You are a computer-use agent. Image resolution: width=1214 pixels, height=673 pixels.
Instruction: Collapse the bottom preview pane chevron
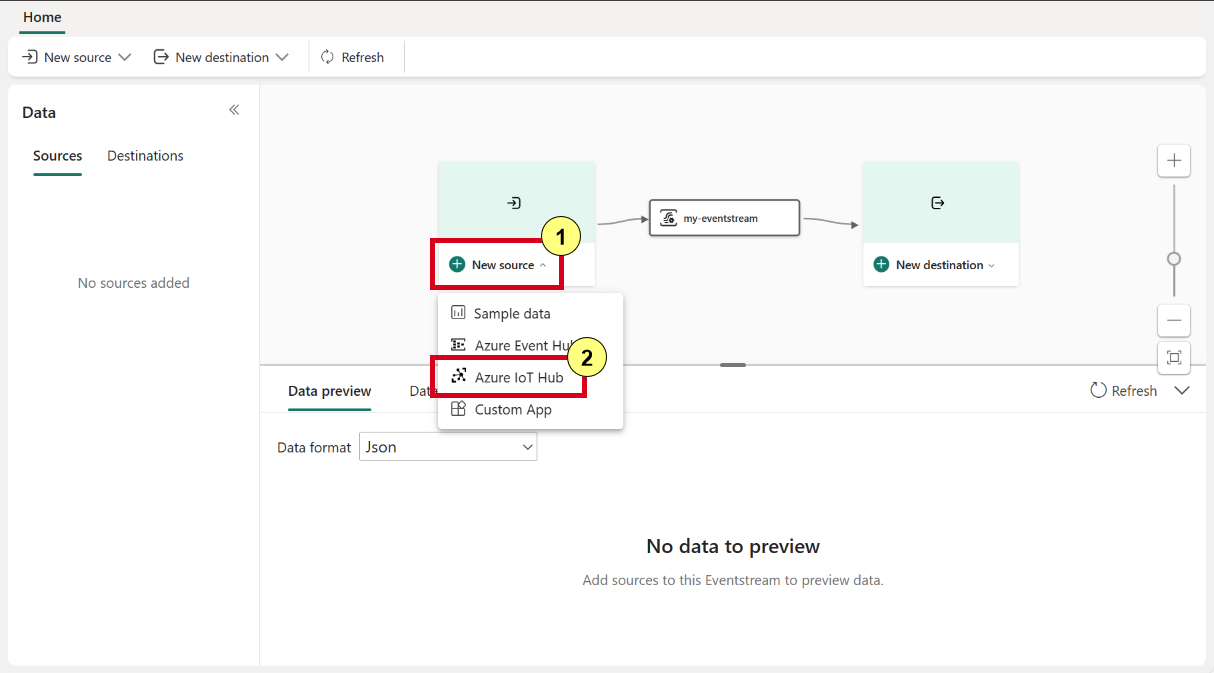point(1182,391)
